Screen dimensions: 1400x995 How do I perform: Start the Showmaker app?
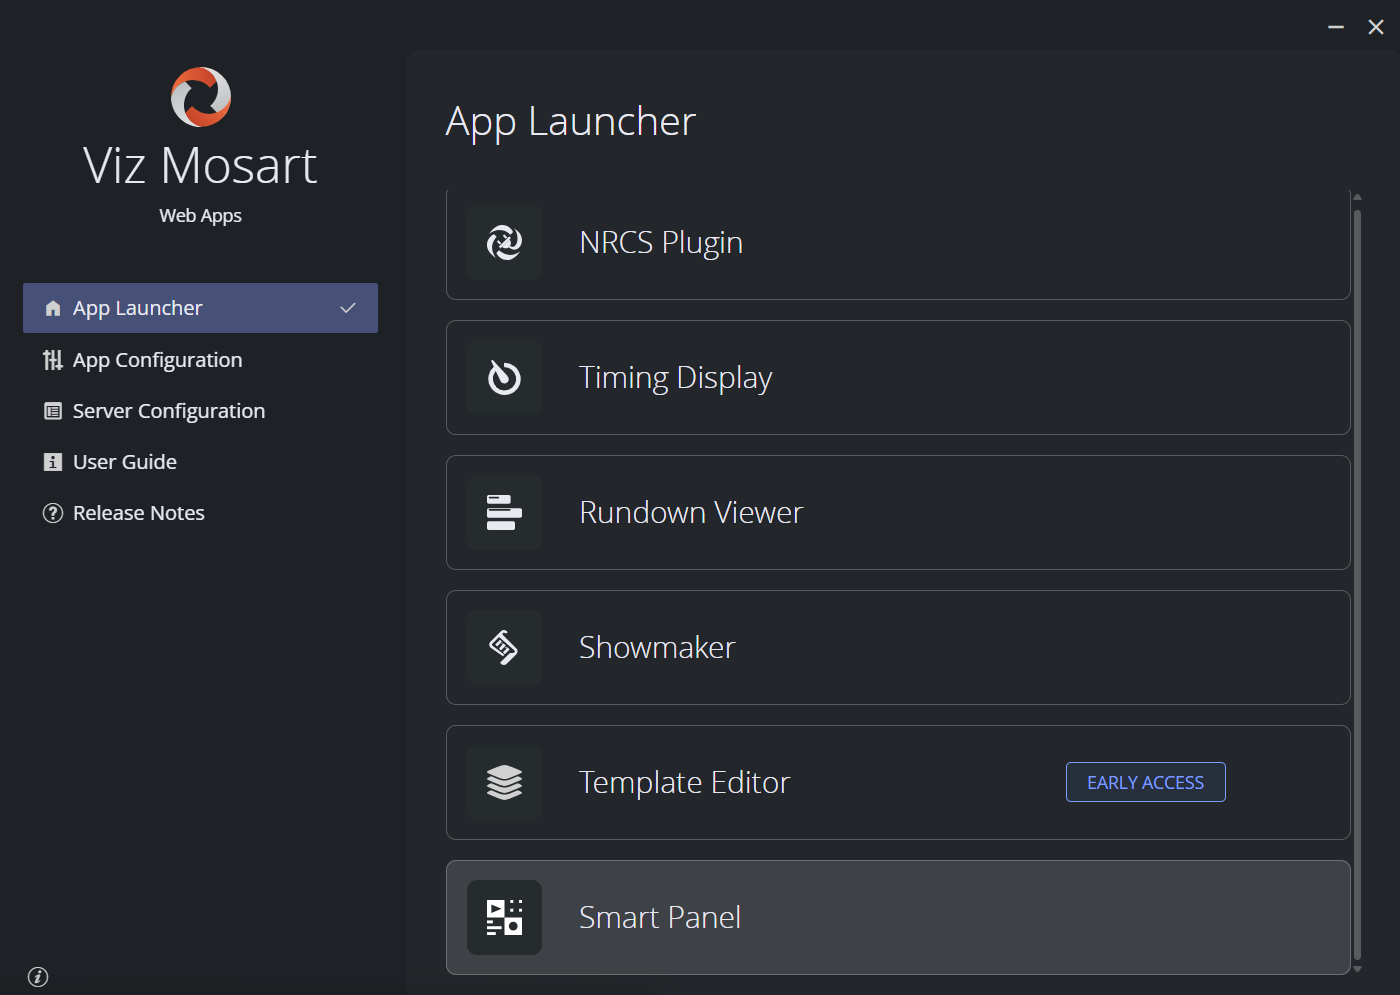coord(898,648)
